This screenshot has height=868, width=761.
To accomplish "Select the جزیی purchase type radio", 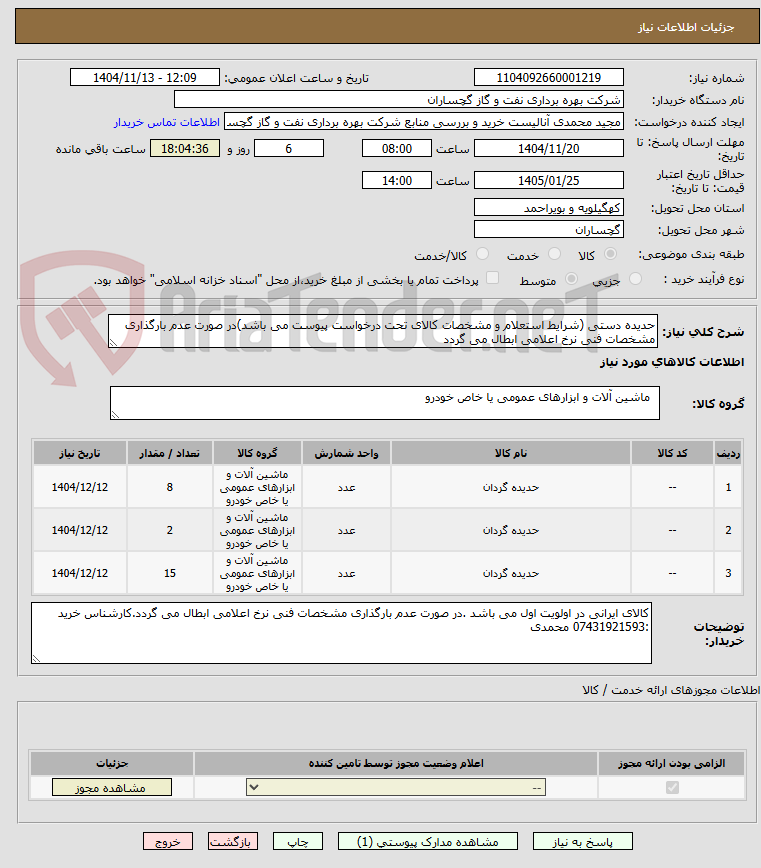I will (635, 279).
